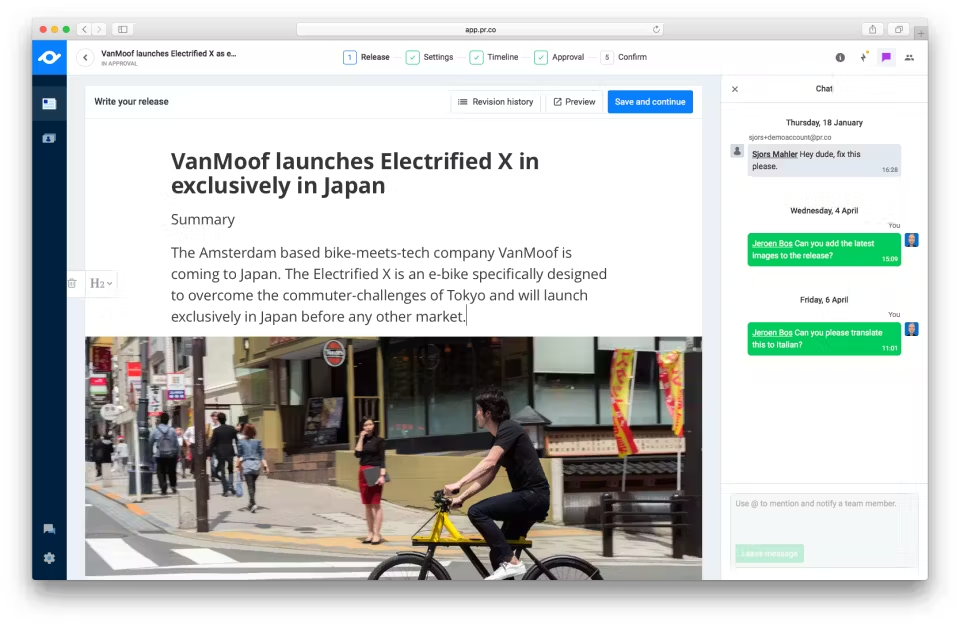The width and height of the screenshot is (960, 626).
Task: Click the release headline text
Action: point(354,173)
